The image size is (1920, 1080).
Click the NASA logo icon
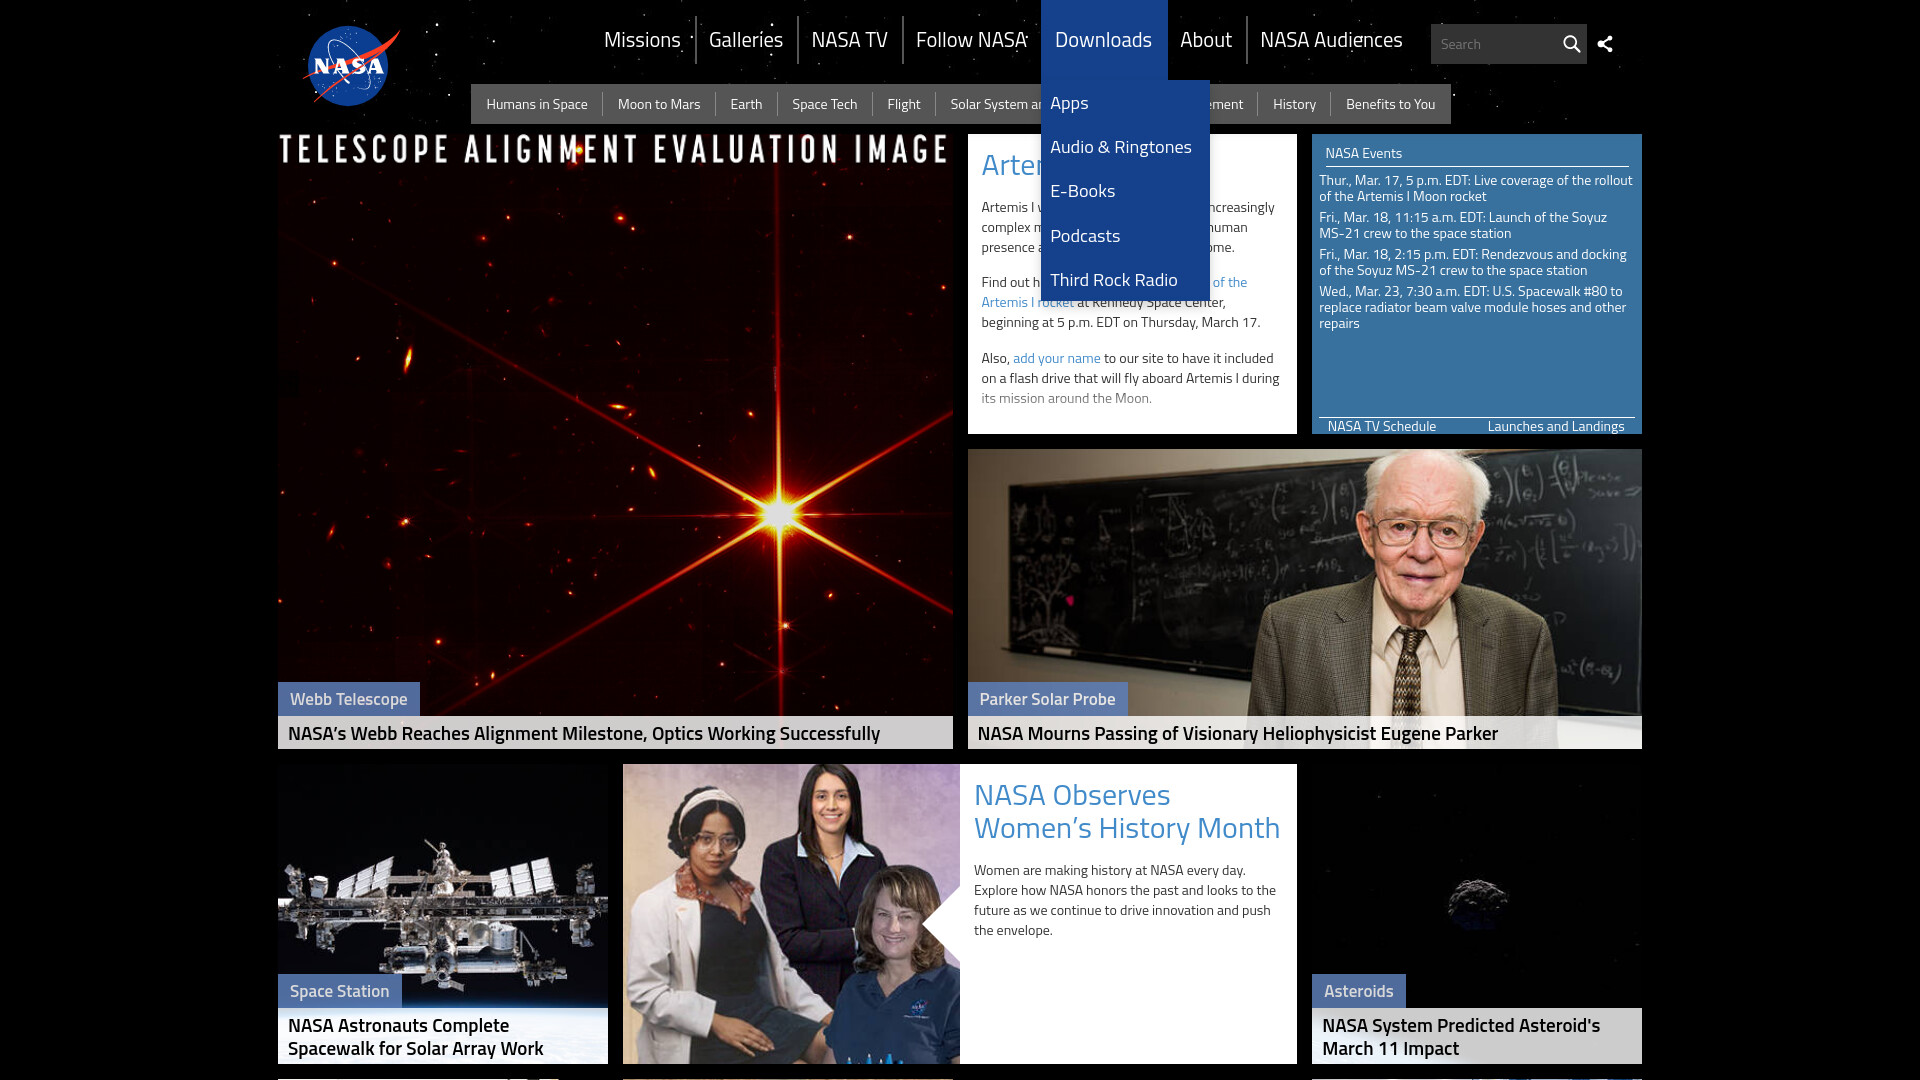click(351, 66)
